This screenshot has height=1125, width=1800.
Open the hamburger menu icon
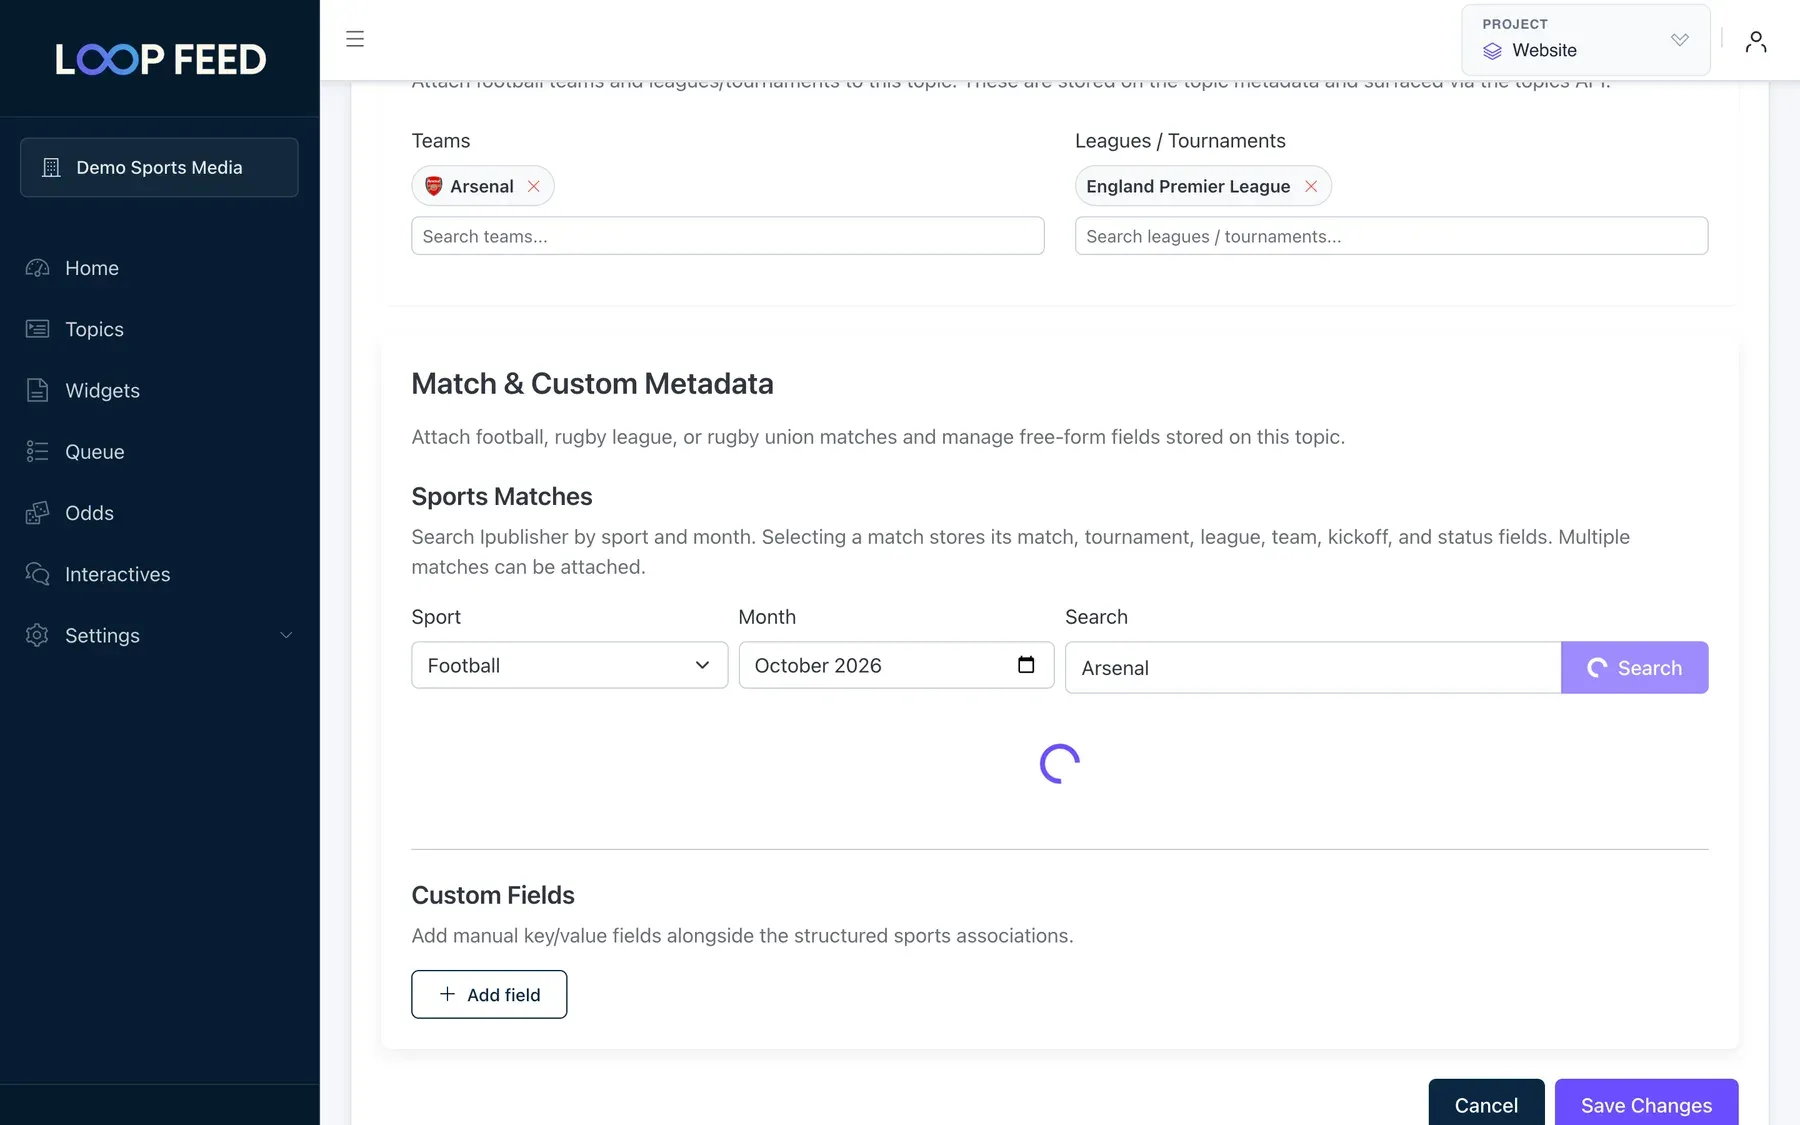355,39
